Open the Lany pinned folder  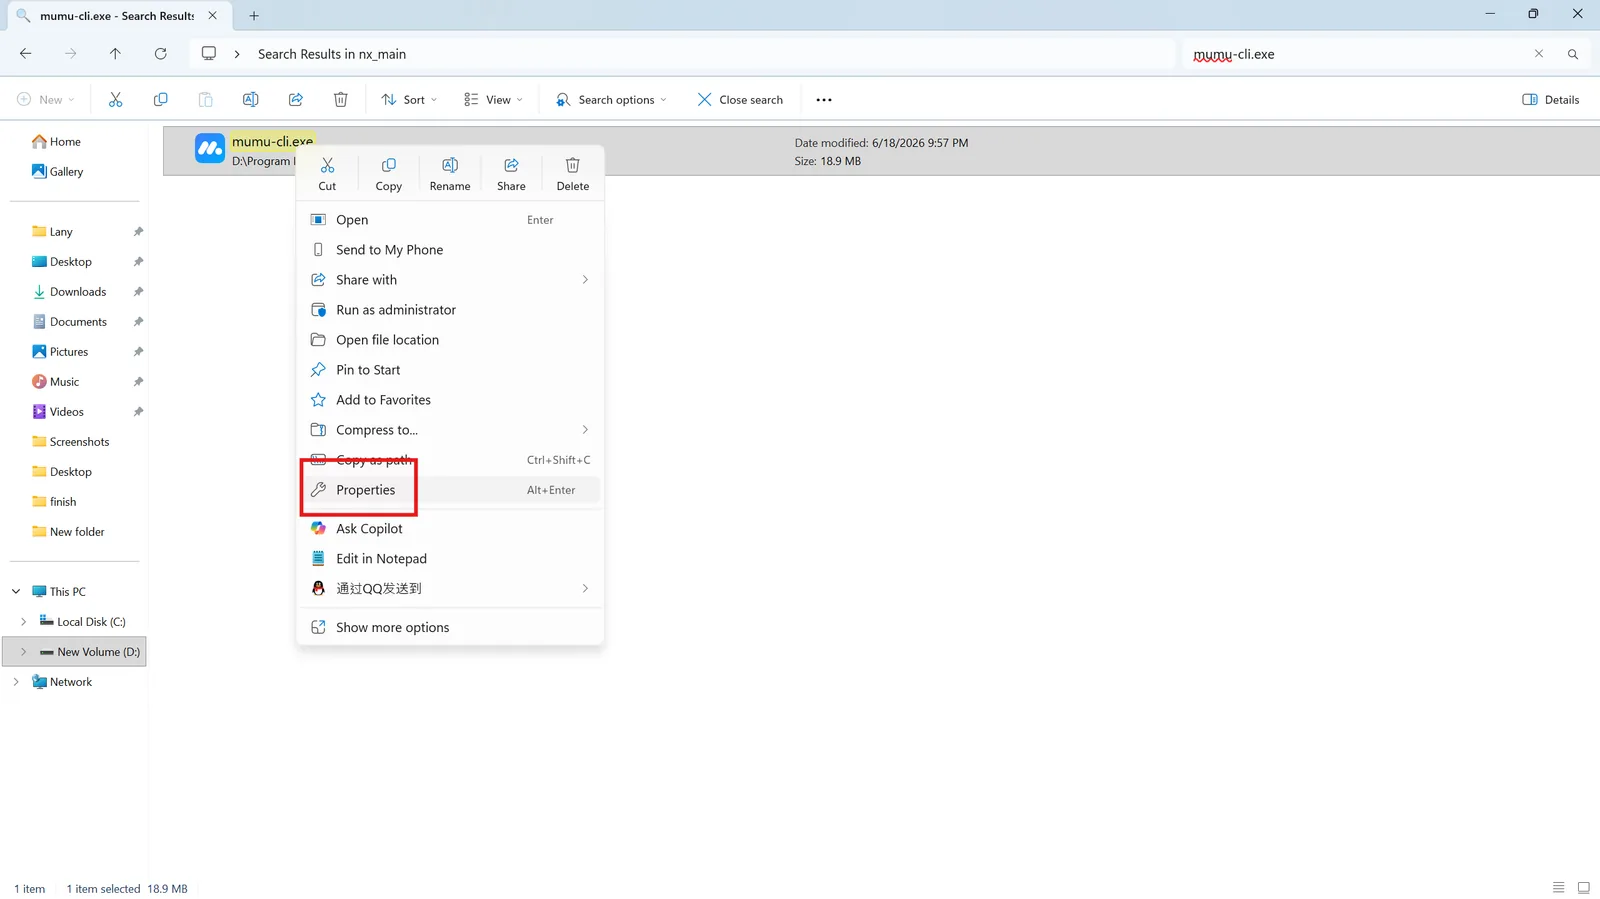click(53, 232)
